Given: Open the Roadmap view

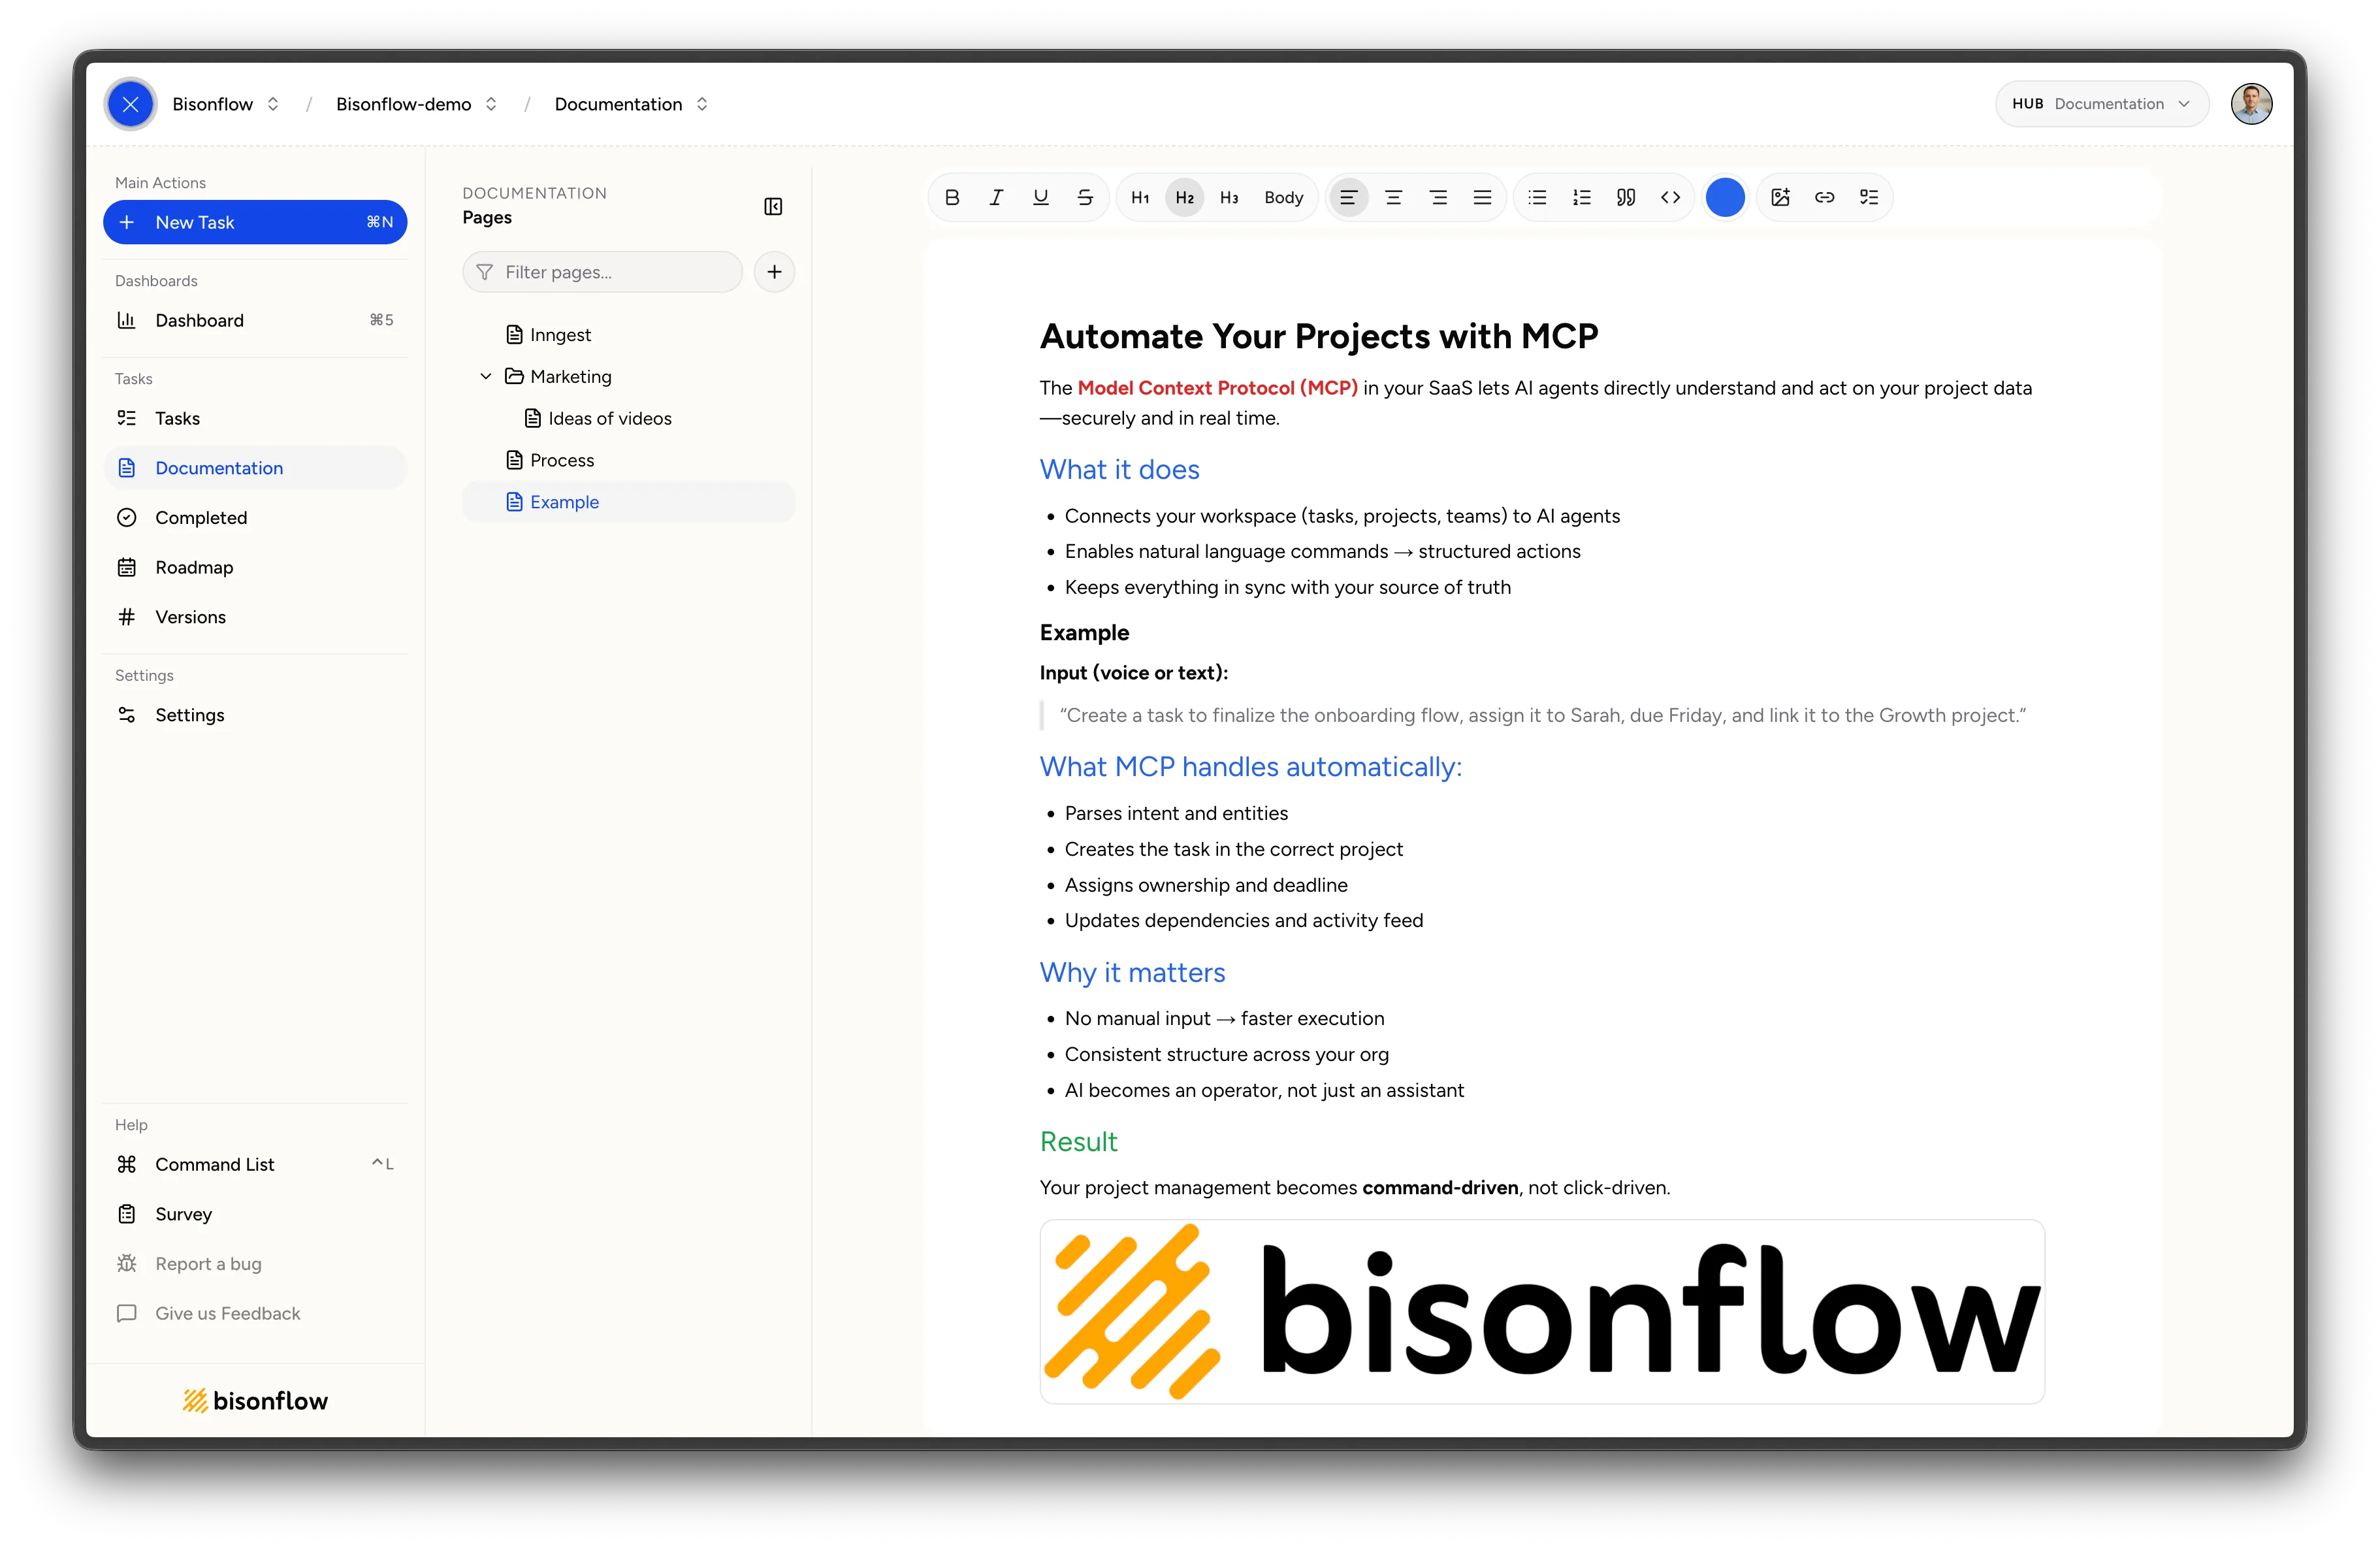Looking at the screenshot, I should pyautogui.click(x=255, y=567).
